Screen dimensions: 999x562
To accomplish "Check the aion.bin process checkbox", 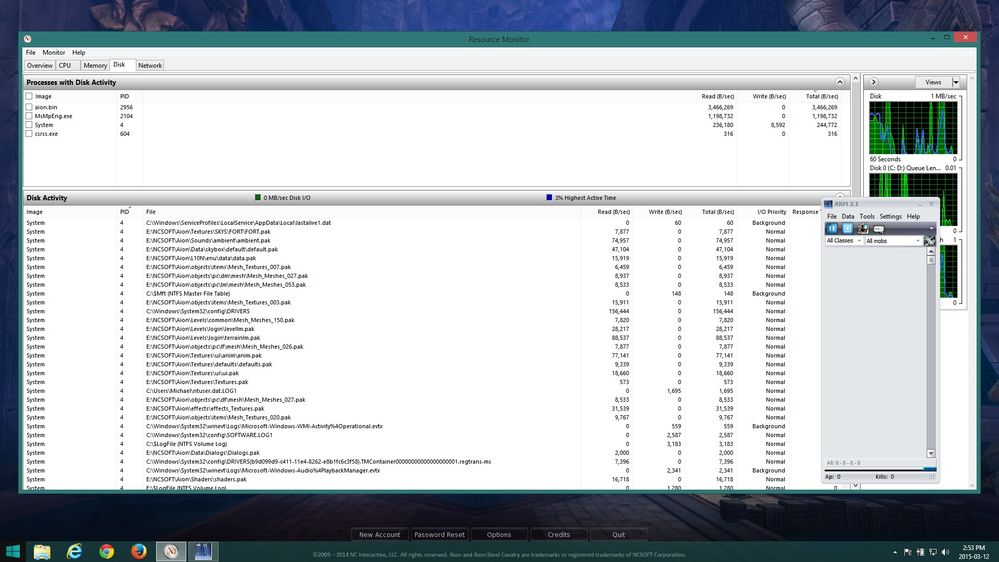I will click(29, 107).
